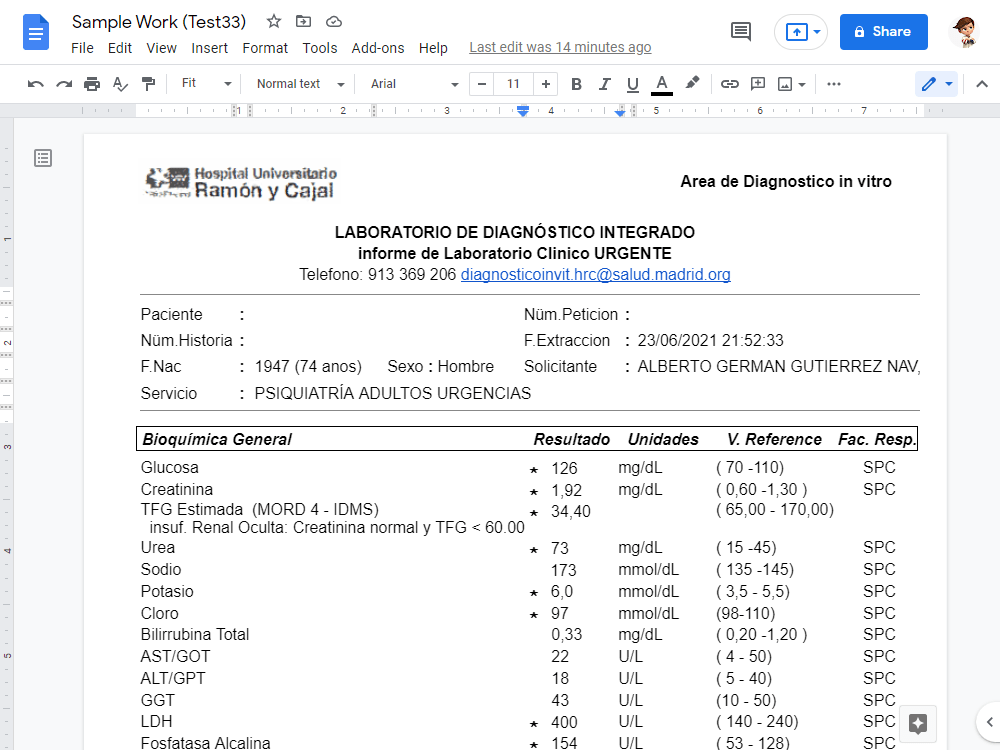This screenshot has width=1000, height=750.
Task: Toggle bold formatting
Action: click(x=576, y=84)
